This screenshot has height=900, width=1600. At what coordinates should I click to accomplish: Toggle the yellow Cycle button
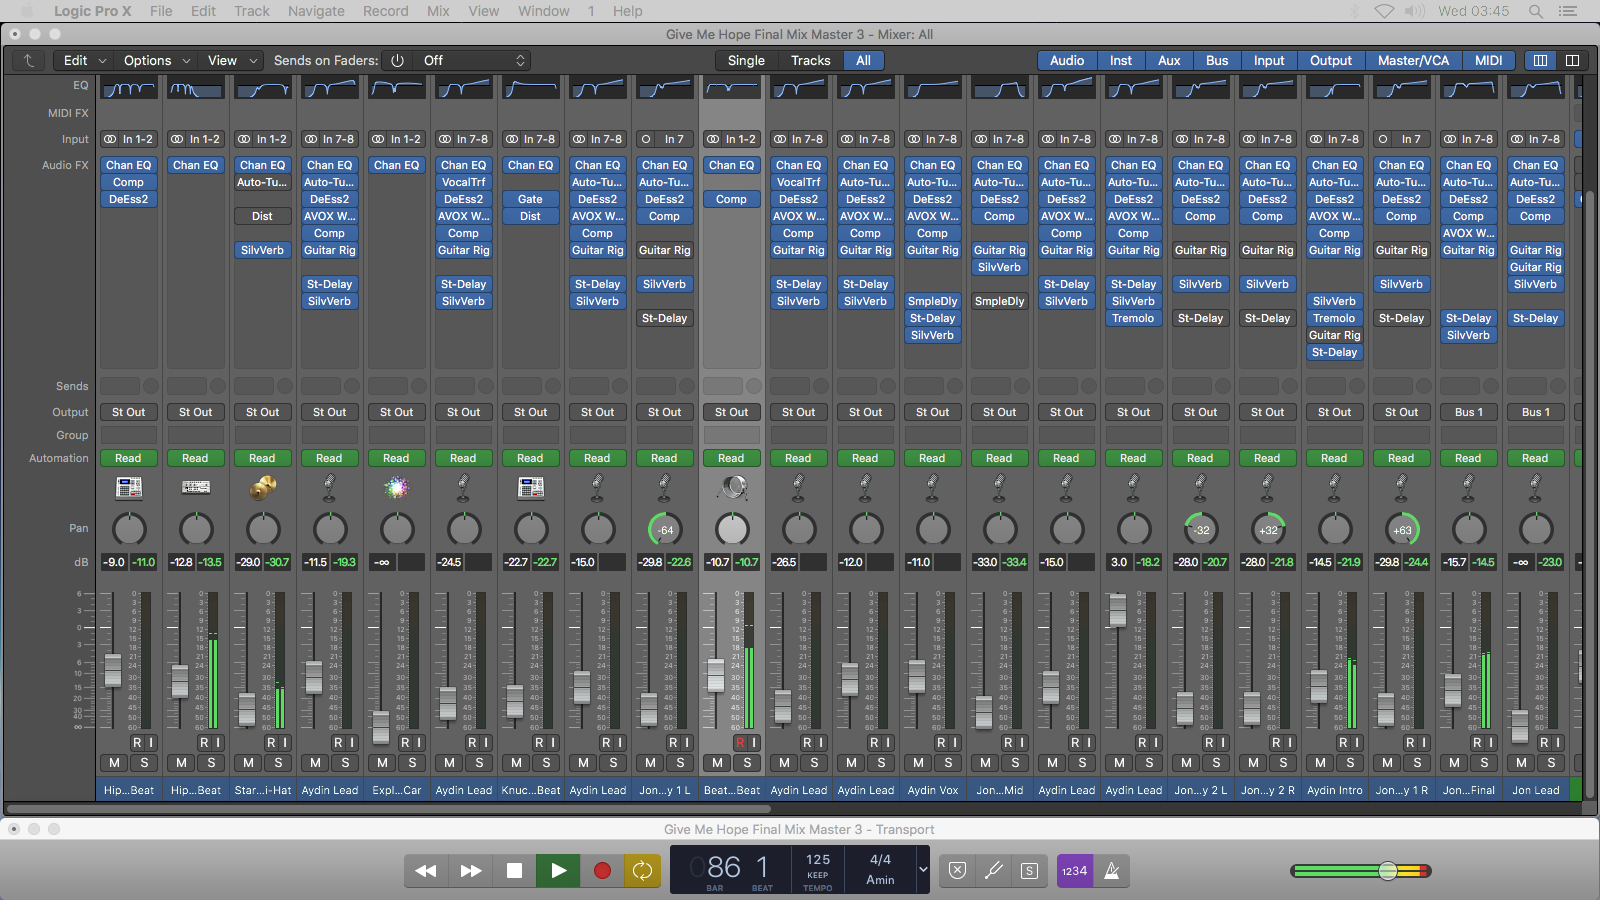click(642, 870)
